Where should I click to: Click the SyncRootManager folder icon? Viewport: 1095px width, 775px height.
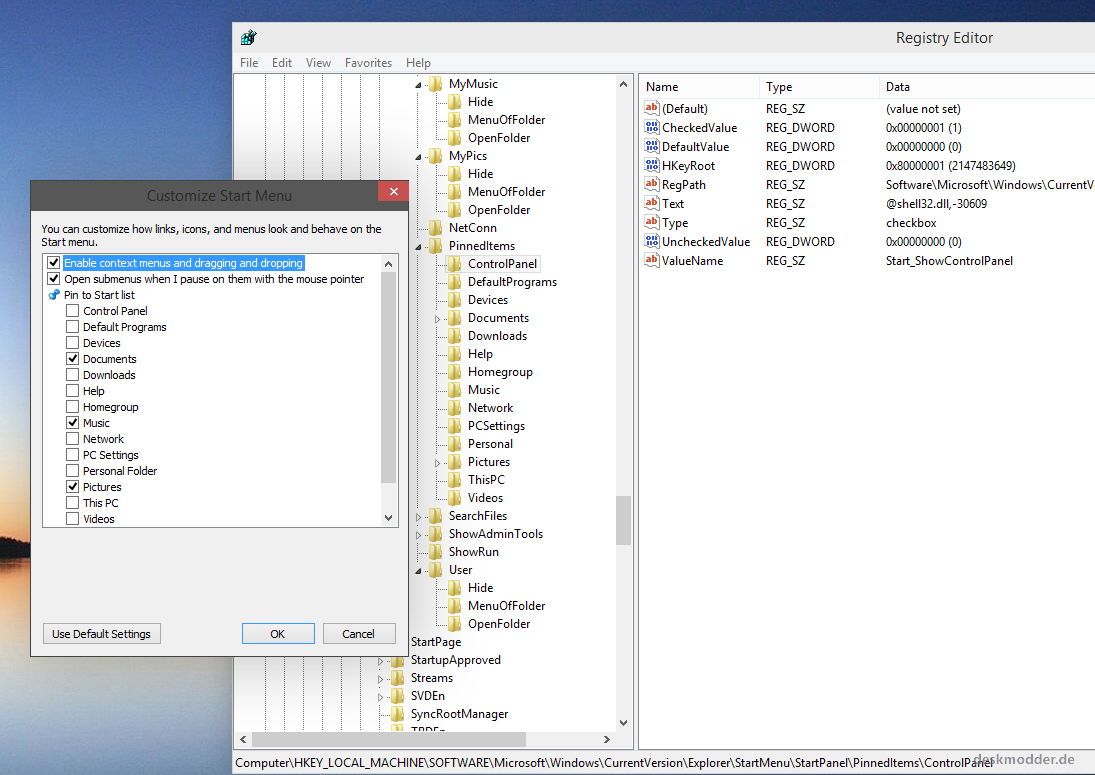(x=397, y=714)
